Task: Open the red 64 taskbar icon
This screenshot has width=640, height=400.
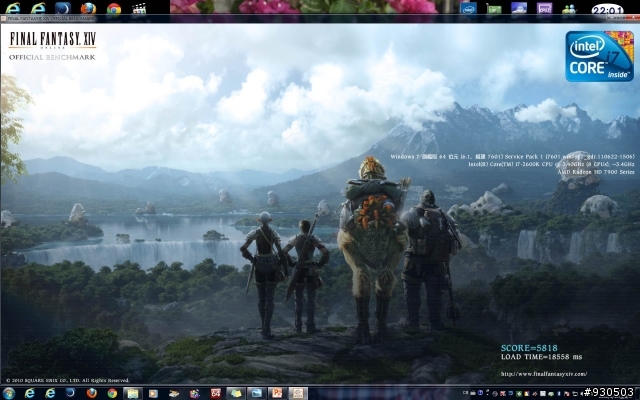Action: [216, 393]
